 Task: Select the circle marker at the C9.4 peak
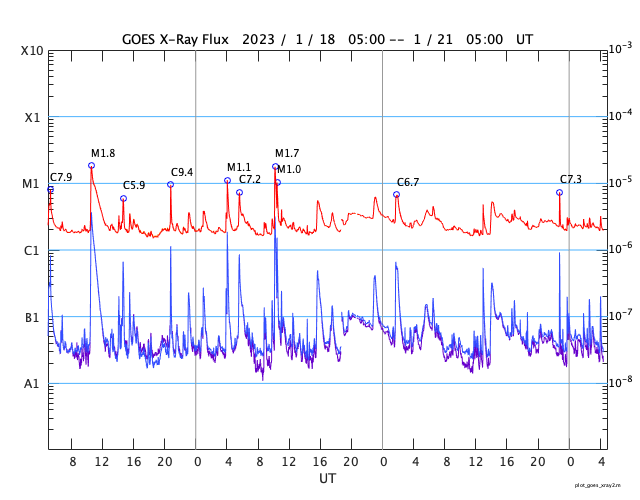[171, 185]
